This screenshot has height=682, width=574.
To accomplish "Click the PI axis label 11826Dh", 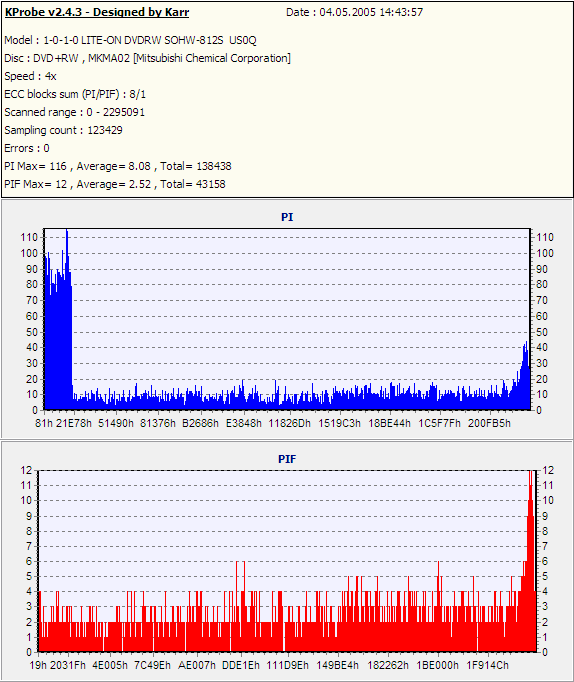I will (x=290, y=423).
